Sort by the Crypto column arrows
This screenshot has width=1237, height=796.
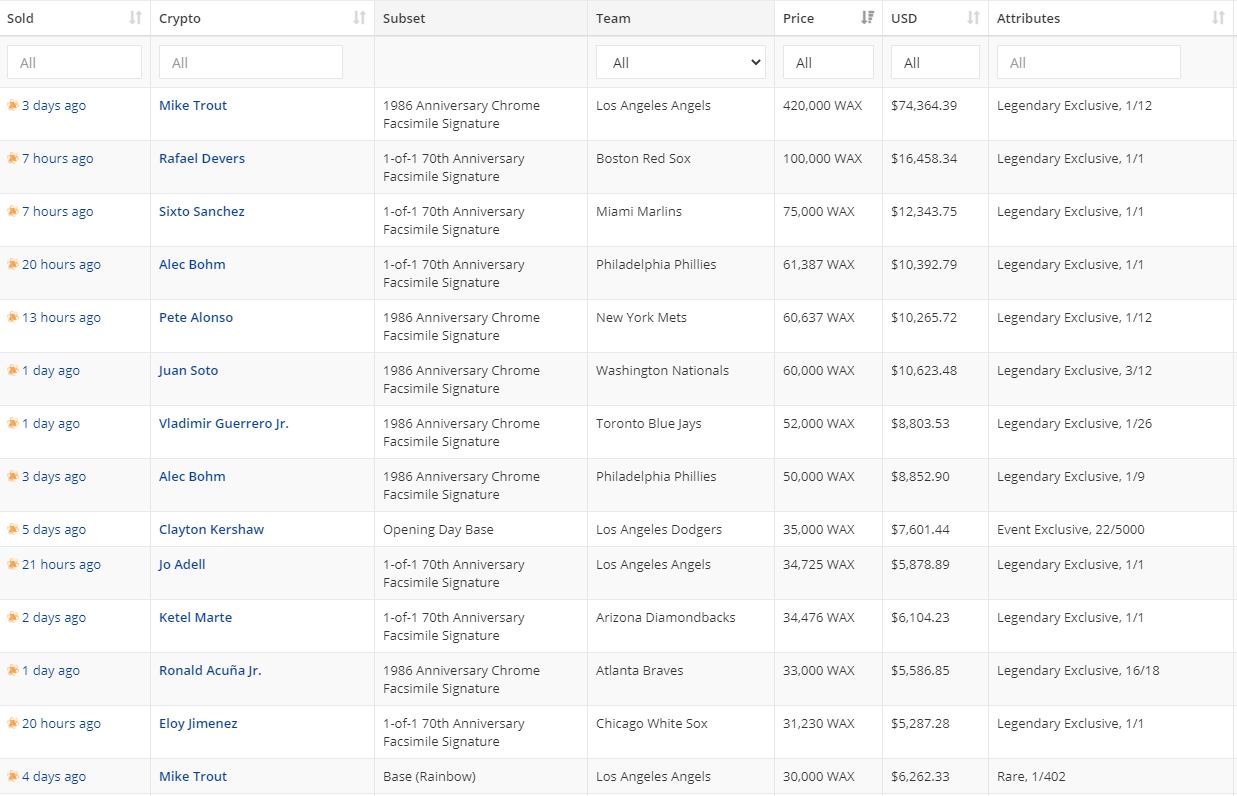pyautogui.click(x=360, y=18)
